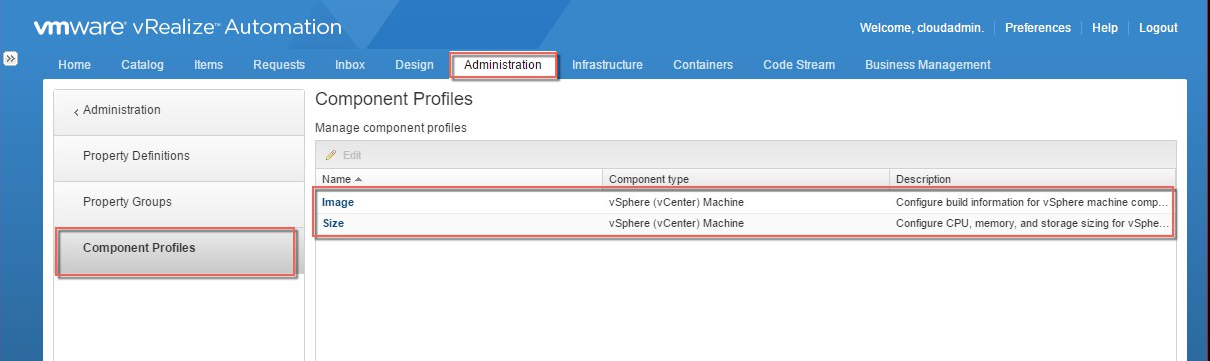Image resolution: width=1210 pixels, height=361 pixels.
Task: Open the Infrastructure tab
Action: pos(607,65)
